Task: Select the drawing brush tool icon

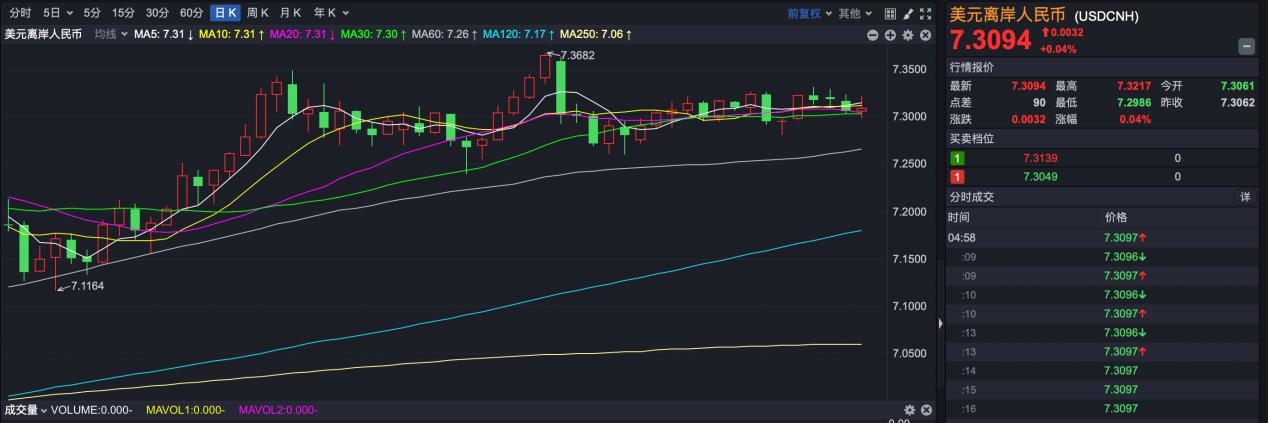Action: (908, 13)
